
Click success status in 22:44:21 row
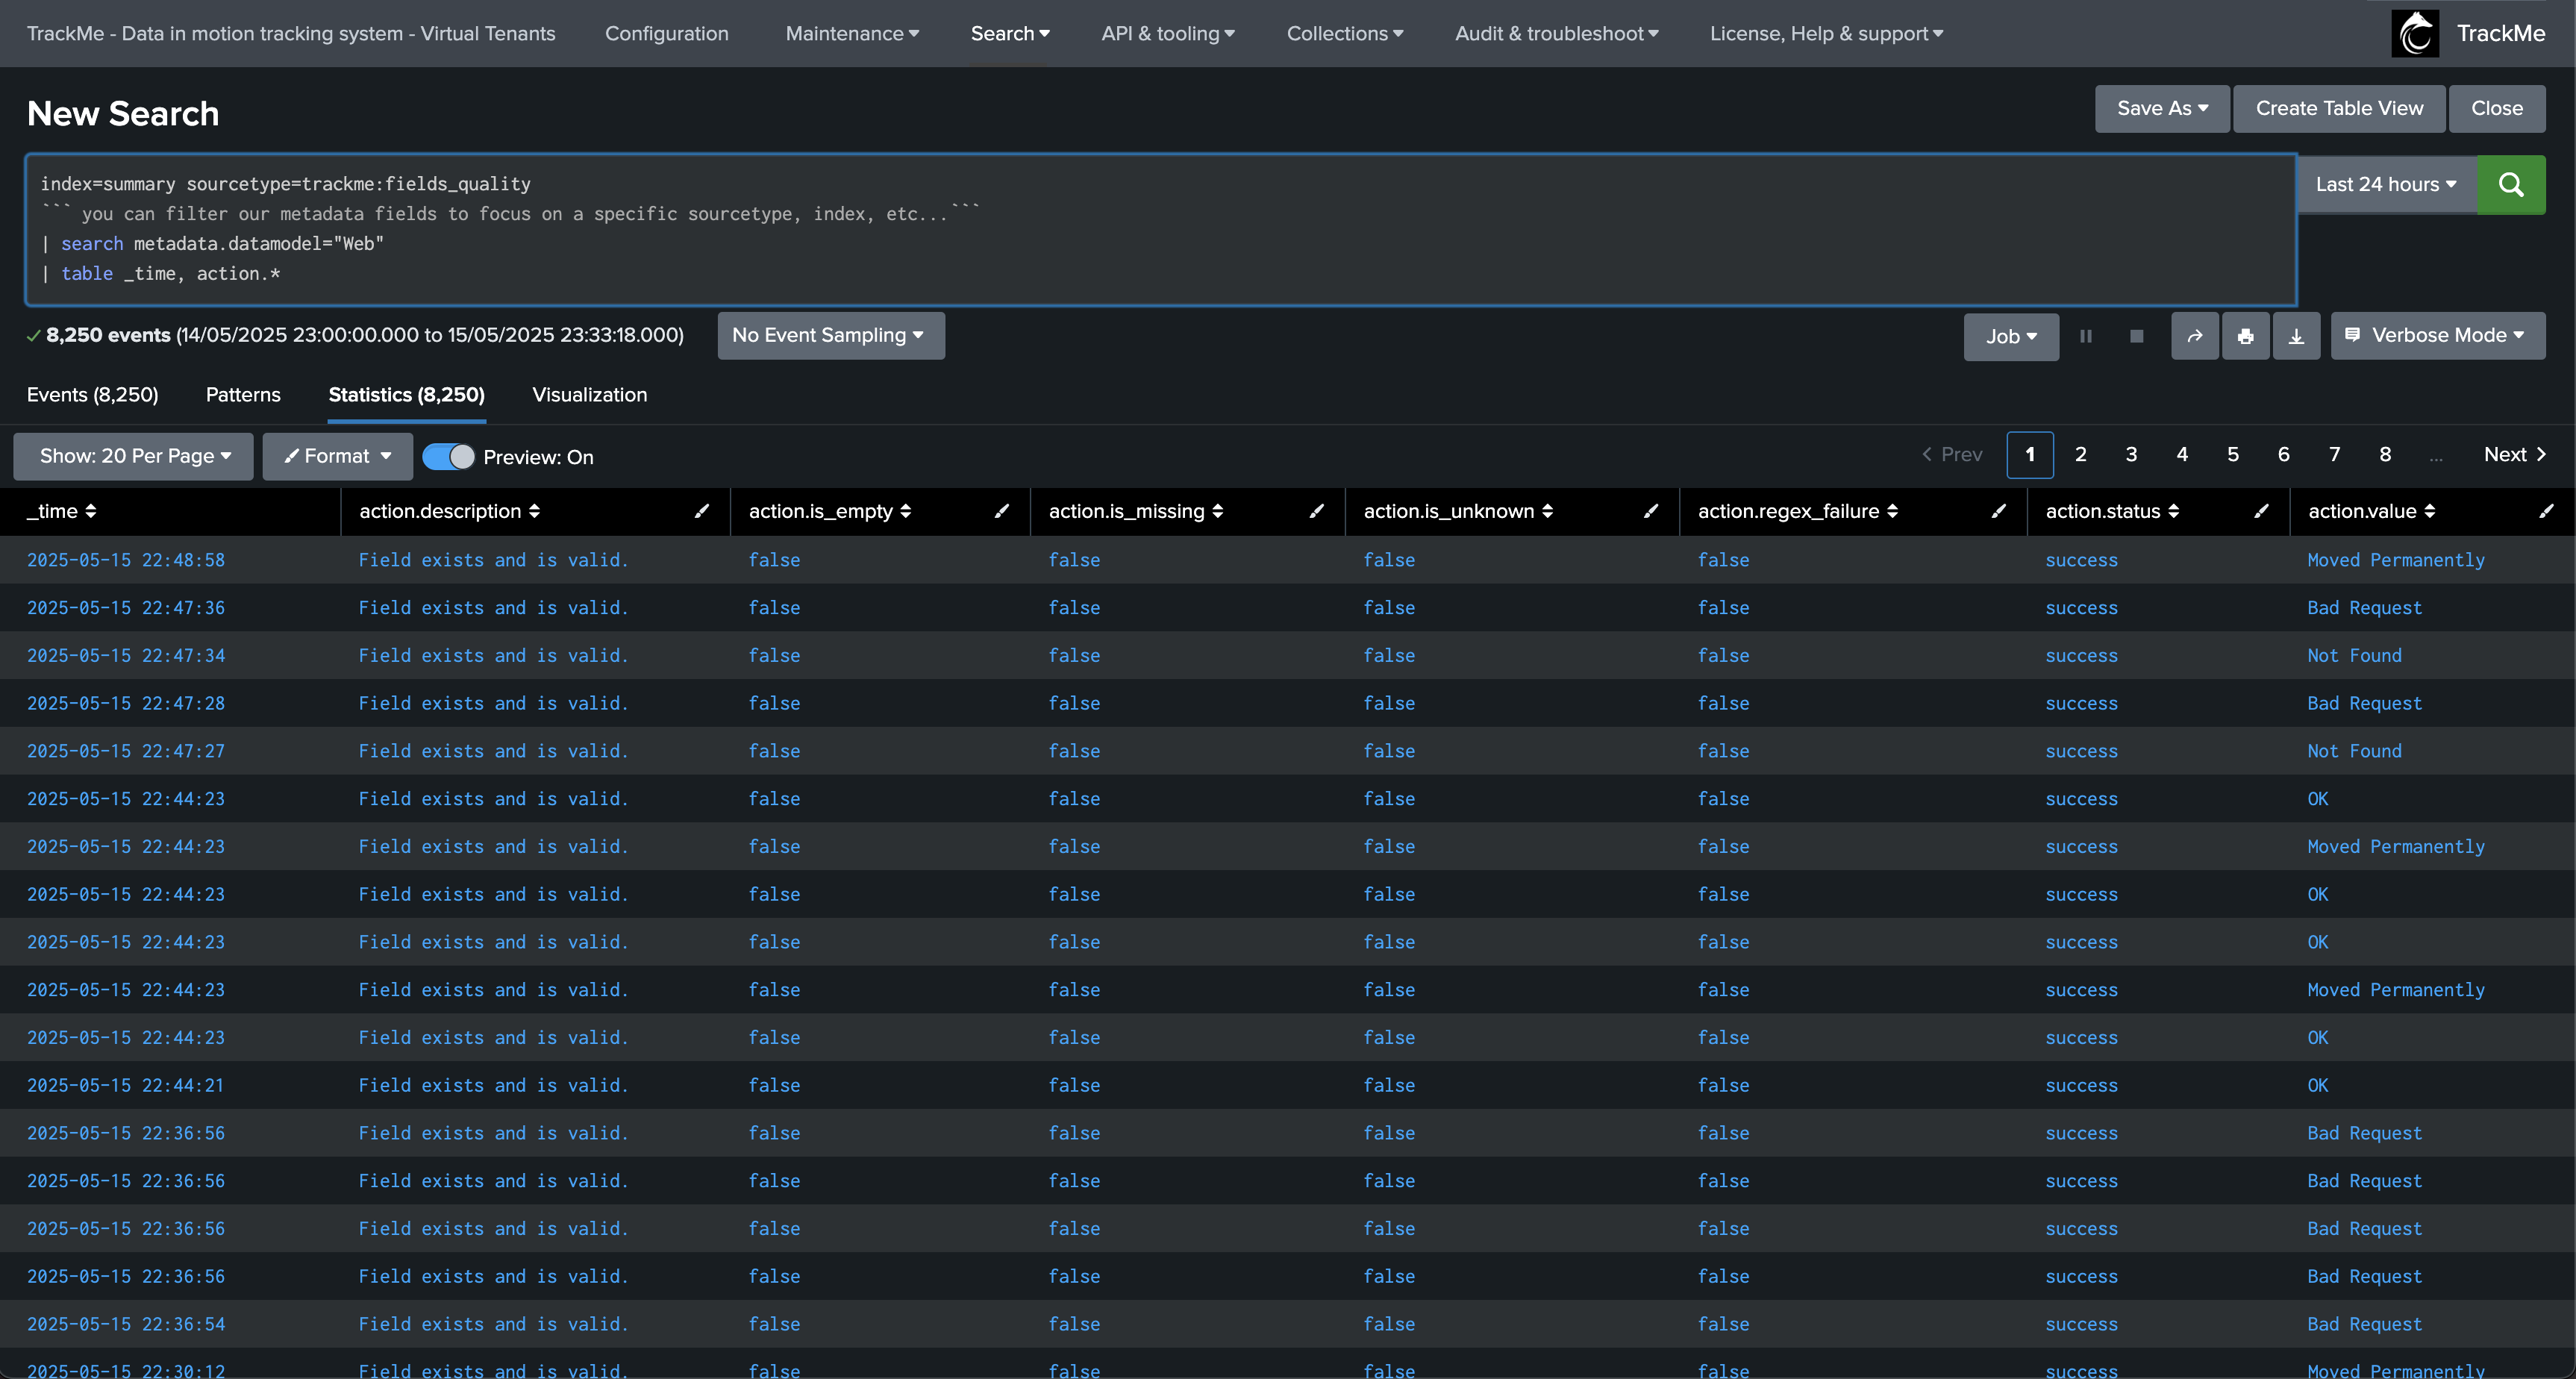point(2081,1085)
